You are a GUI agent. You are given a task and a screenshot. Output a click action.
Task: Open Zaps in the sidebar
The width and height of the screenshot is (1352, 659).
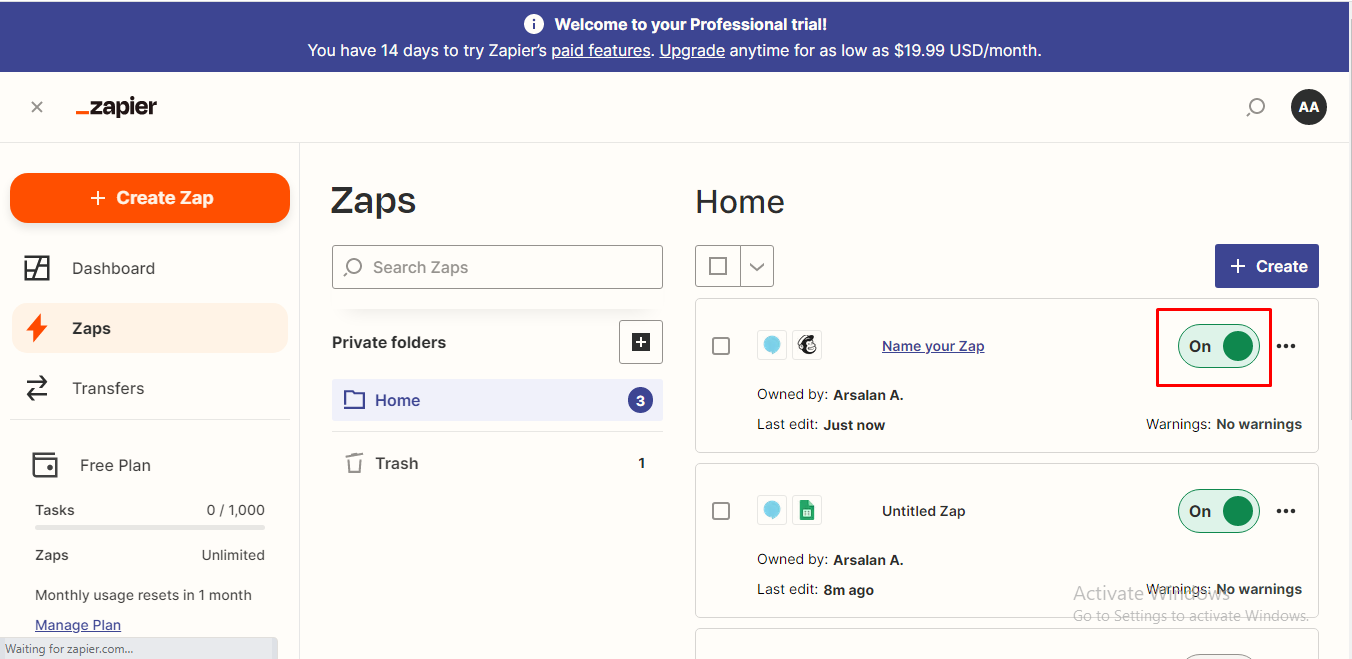coord(150,328)
